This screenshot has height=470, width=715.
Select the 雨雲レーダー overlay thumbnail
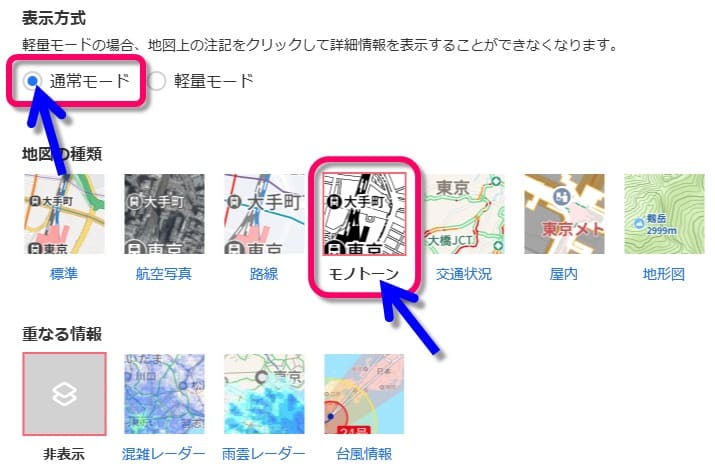click(264, 394)
